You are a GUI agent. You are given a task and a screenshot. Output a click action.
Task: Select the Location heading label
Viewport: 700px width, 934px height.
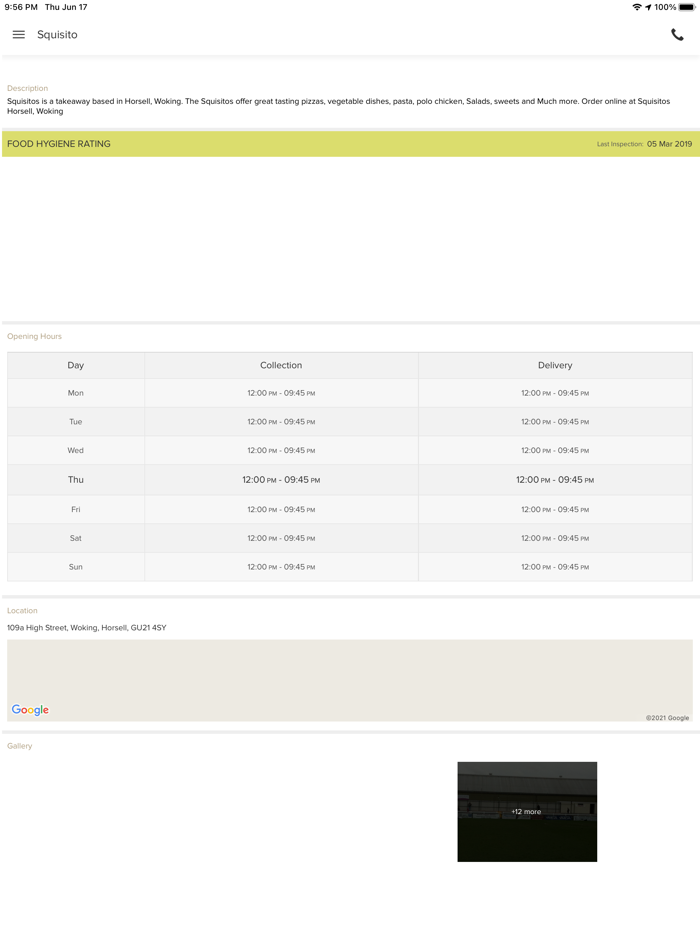click(x=22, y=611)
